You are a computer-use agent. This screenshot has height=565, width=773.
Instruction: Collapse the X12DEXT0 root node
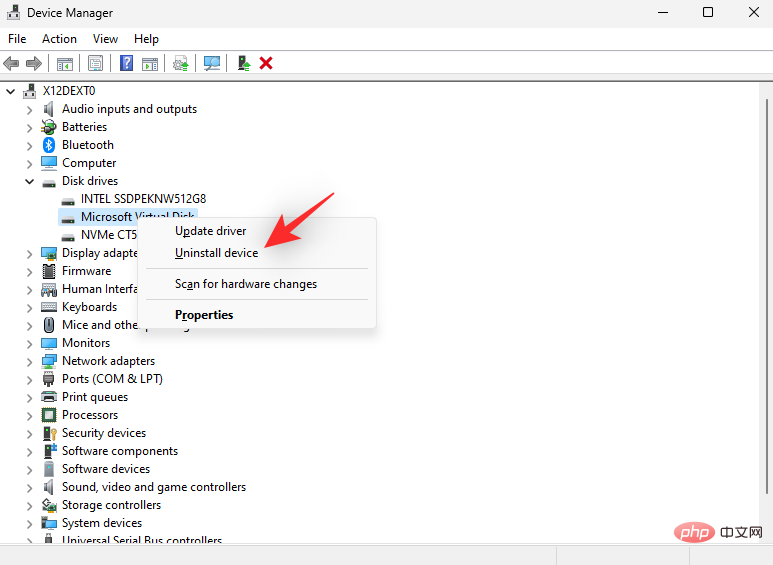pos(10,91)
